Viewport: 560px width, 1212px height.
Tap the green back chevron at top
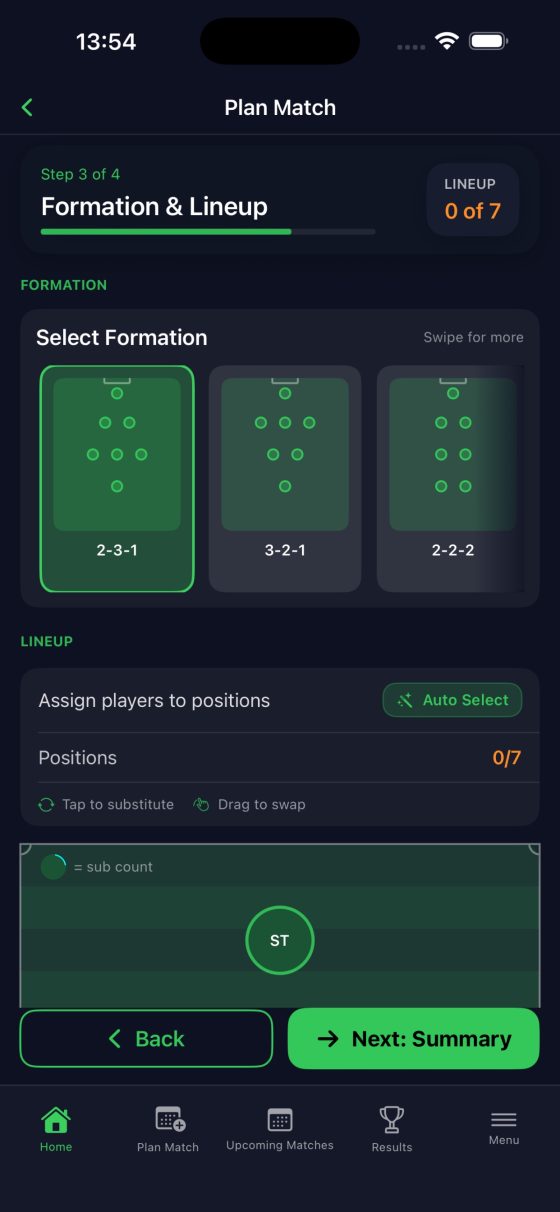click(27, 108)
